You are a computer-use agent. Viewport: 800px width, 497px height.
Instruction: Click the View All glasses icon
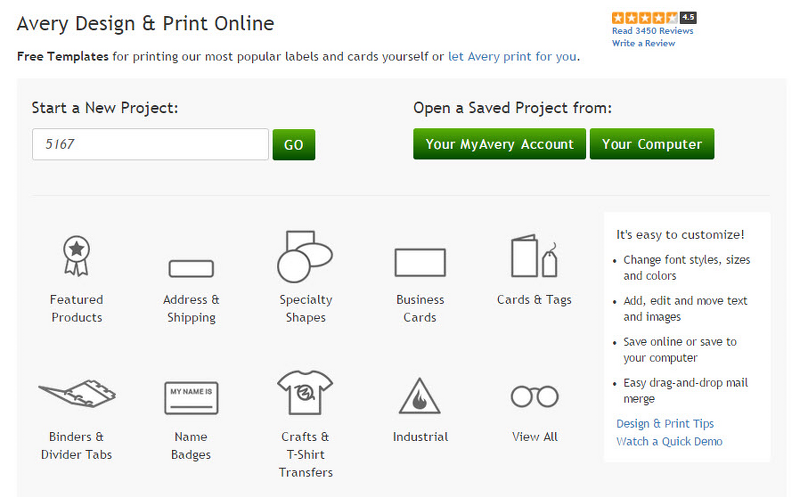coord(534,397)
